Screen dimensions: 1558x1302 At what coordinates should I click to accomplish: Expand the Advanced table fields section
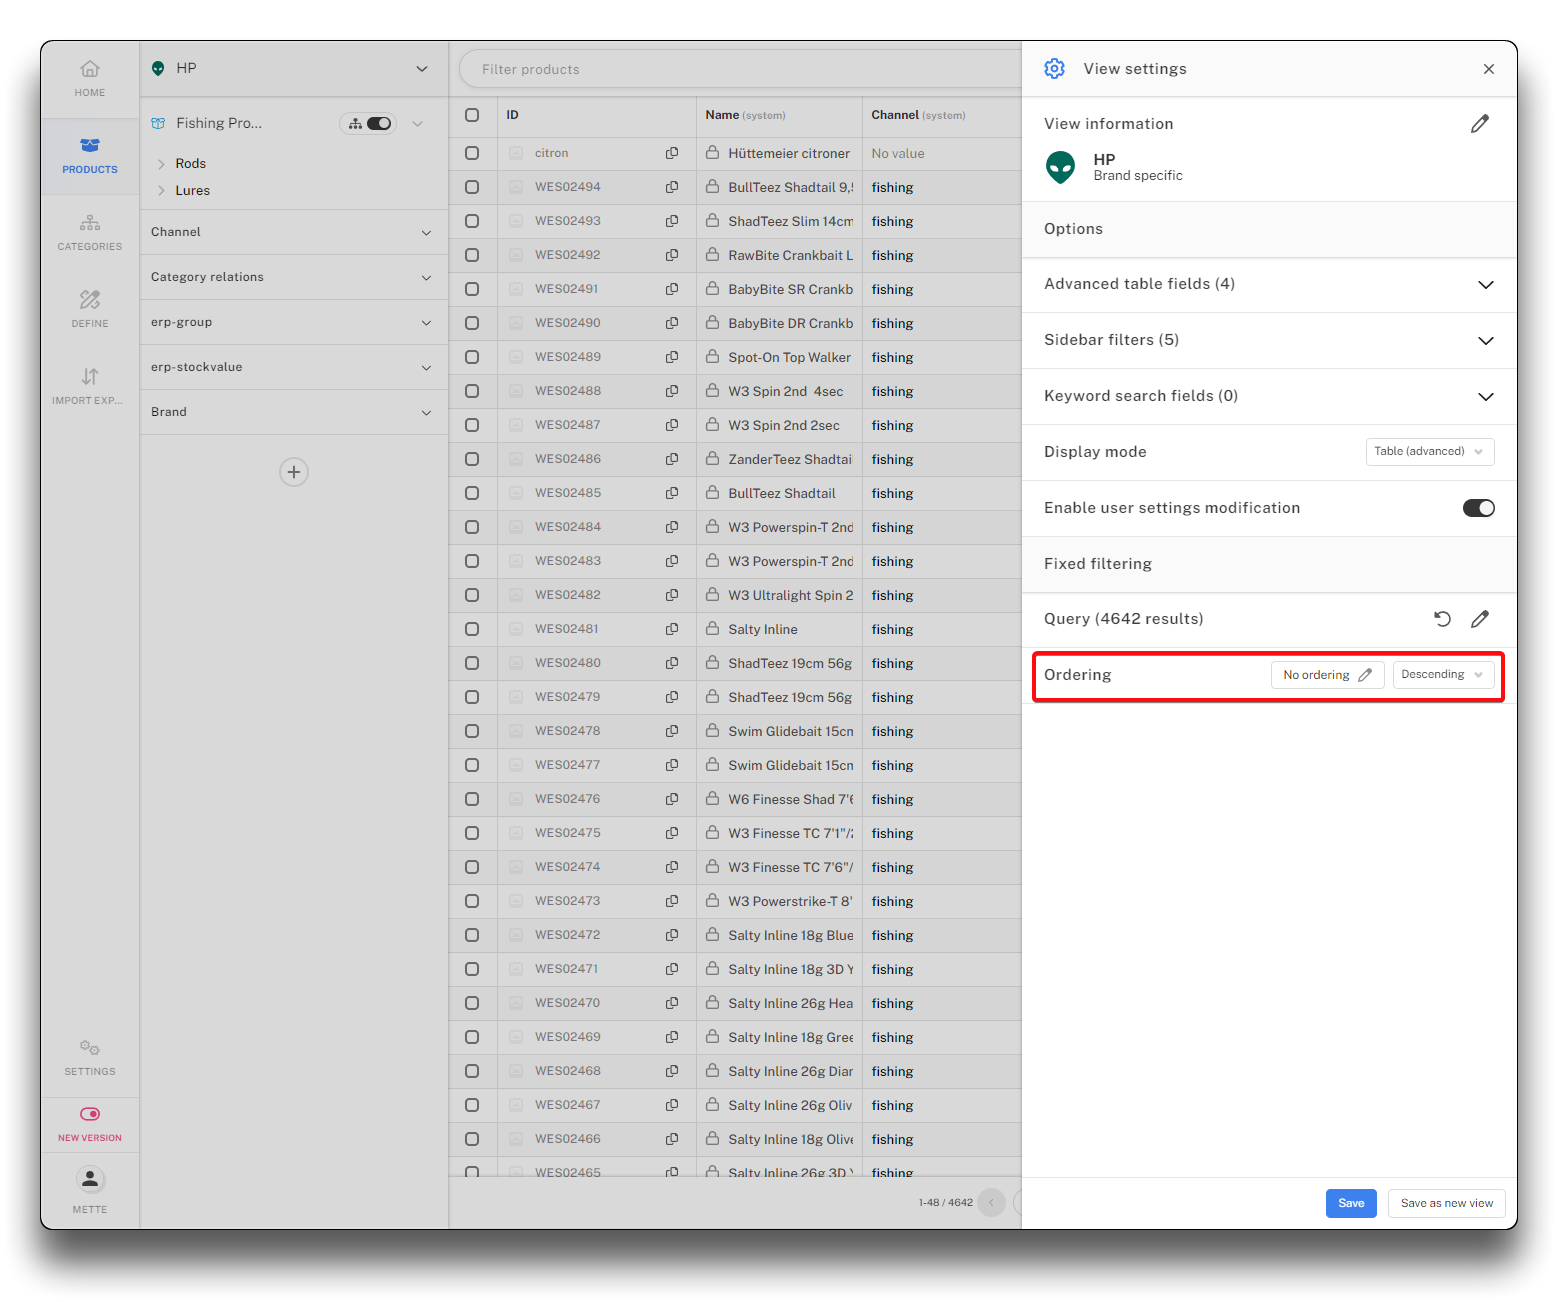[1485, 285]
